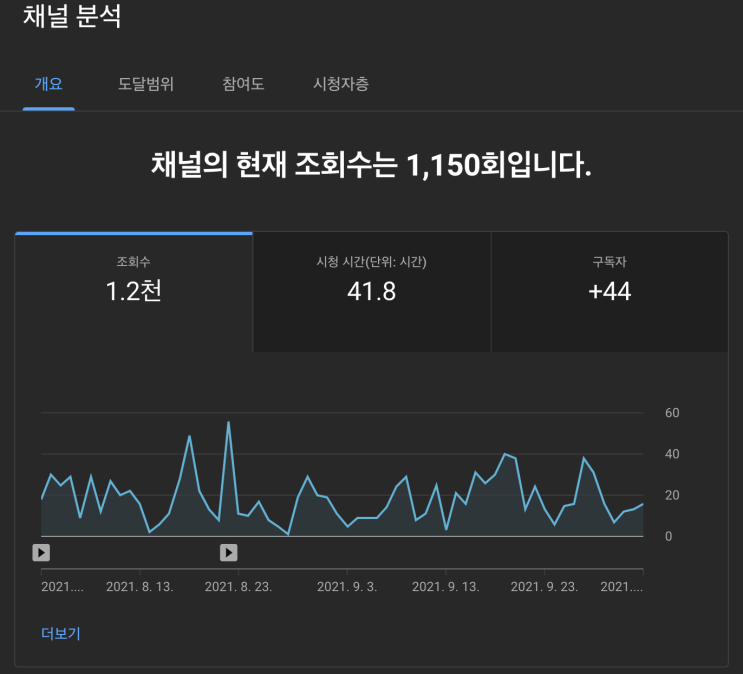
Task: Click the 2021. 8. 13. axis date label
Action: pyautogui.click(x=140, y=587)
